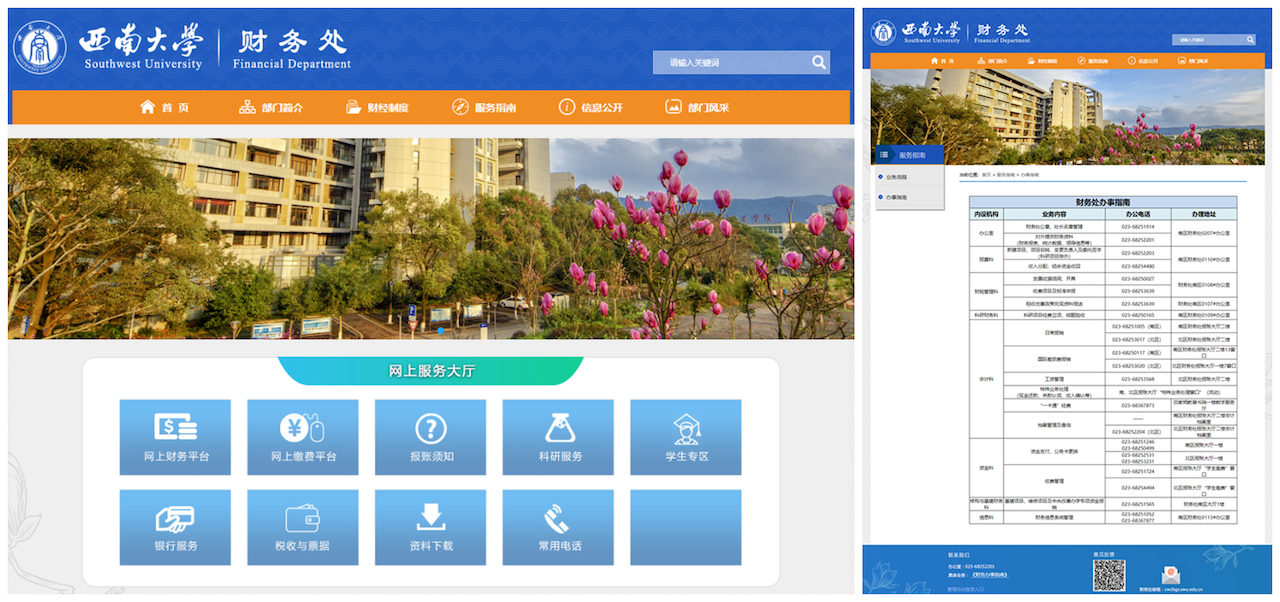Open the 资料下载 download tile
This screenshot has height=602, width=1280.
(x=431, y=527)
